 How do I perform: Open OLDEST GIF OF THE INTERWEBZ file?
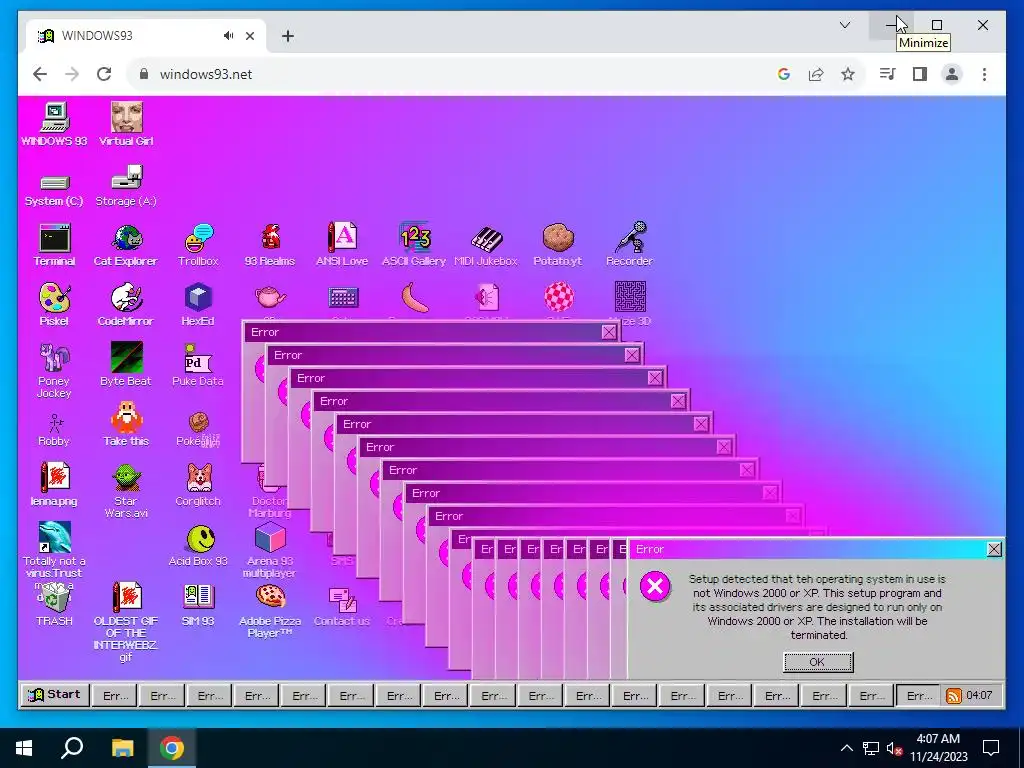click(x=126, y=622)
